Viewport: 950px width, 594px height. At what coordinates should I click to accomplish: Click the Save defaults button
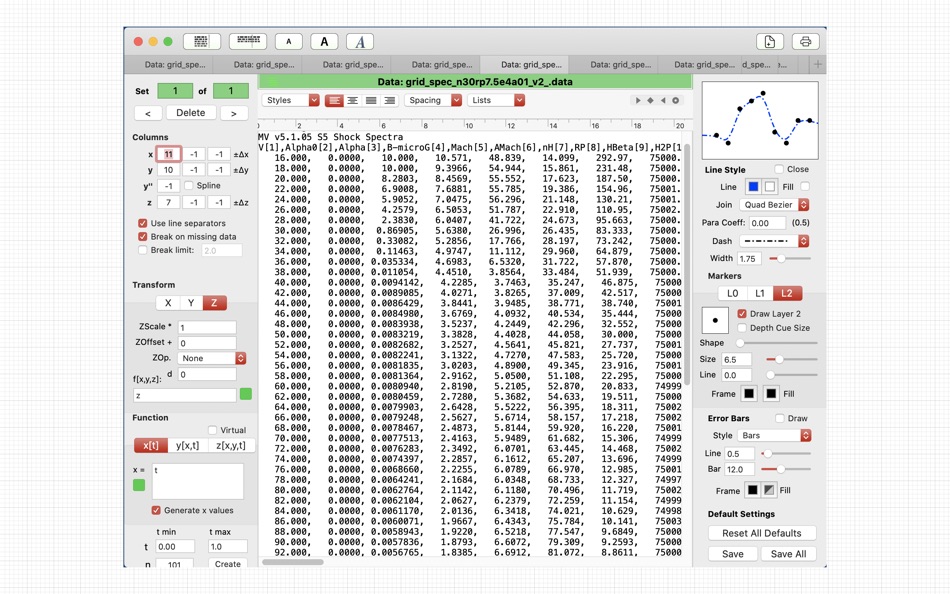coord(732,554)
